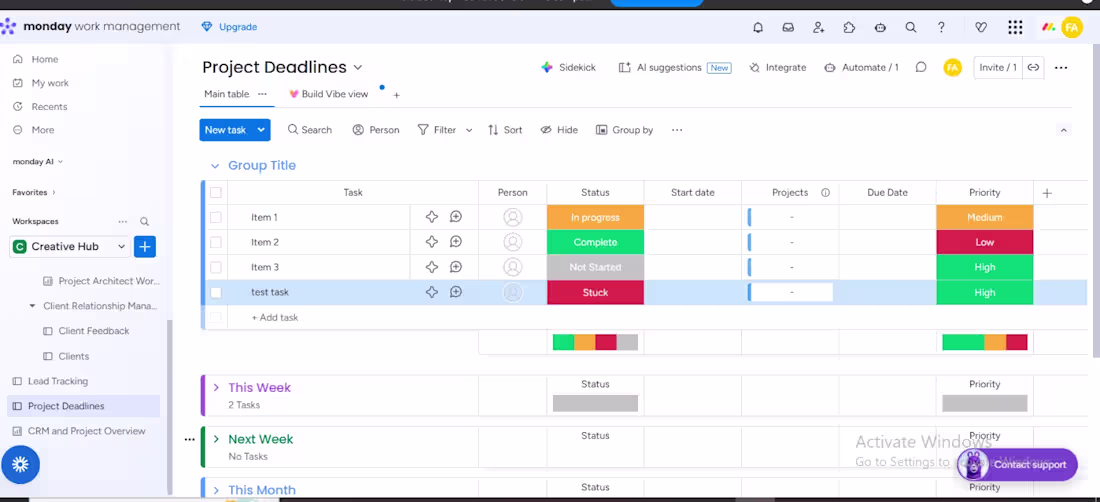Open the board options three-dot menu
The height and width of the screenshot is (502, 1100).
pyautogui.click(x=1061, y=68)
